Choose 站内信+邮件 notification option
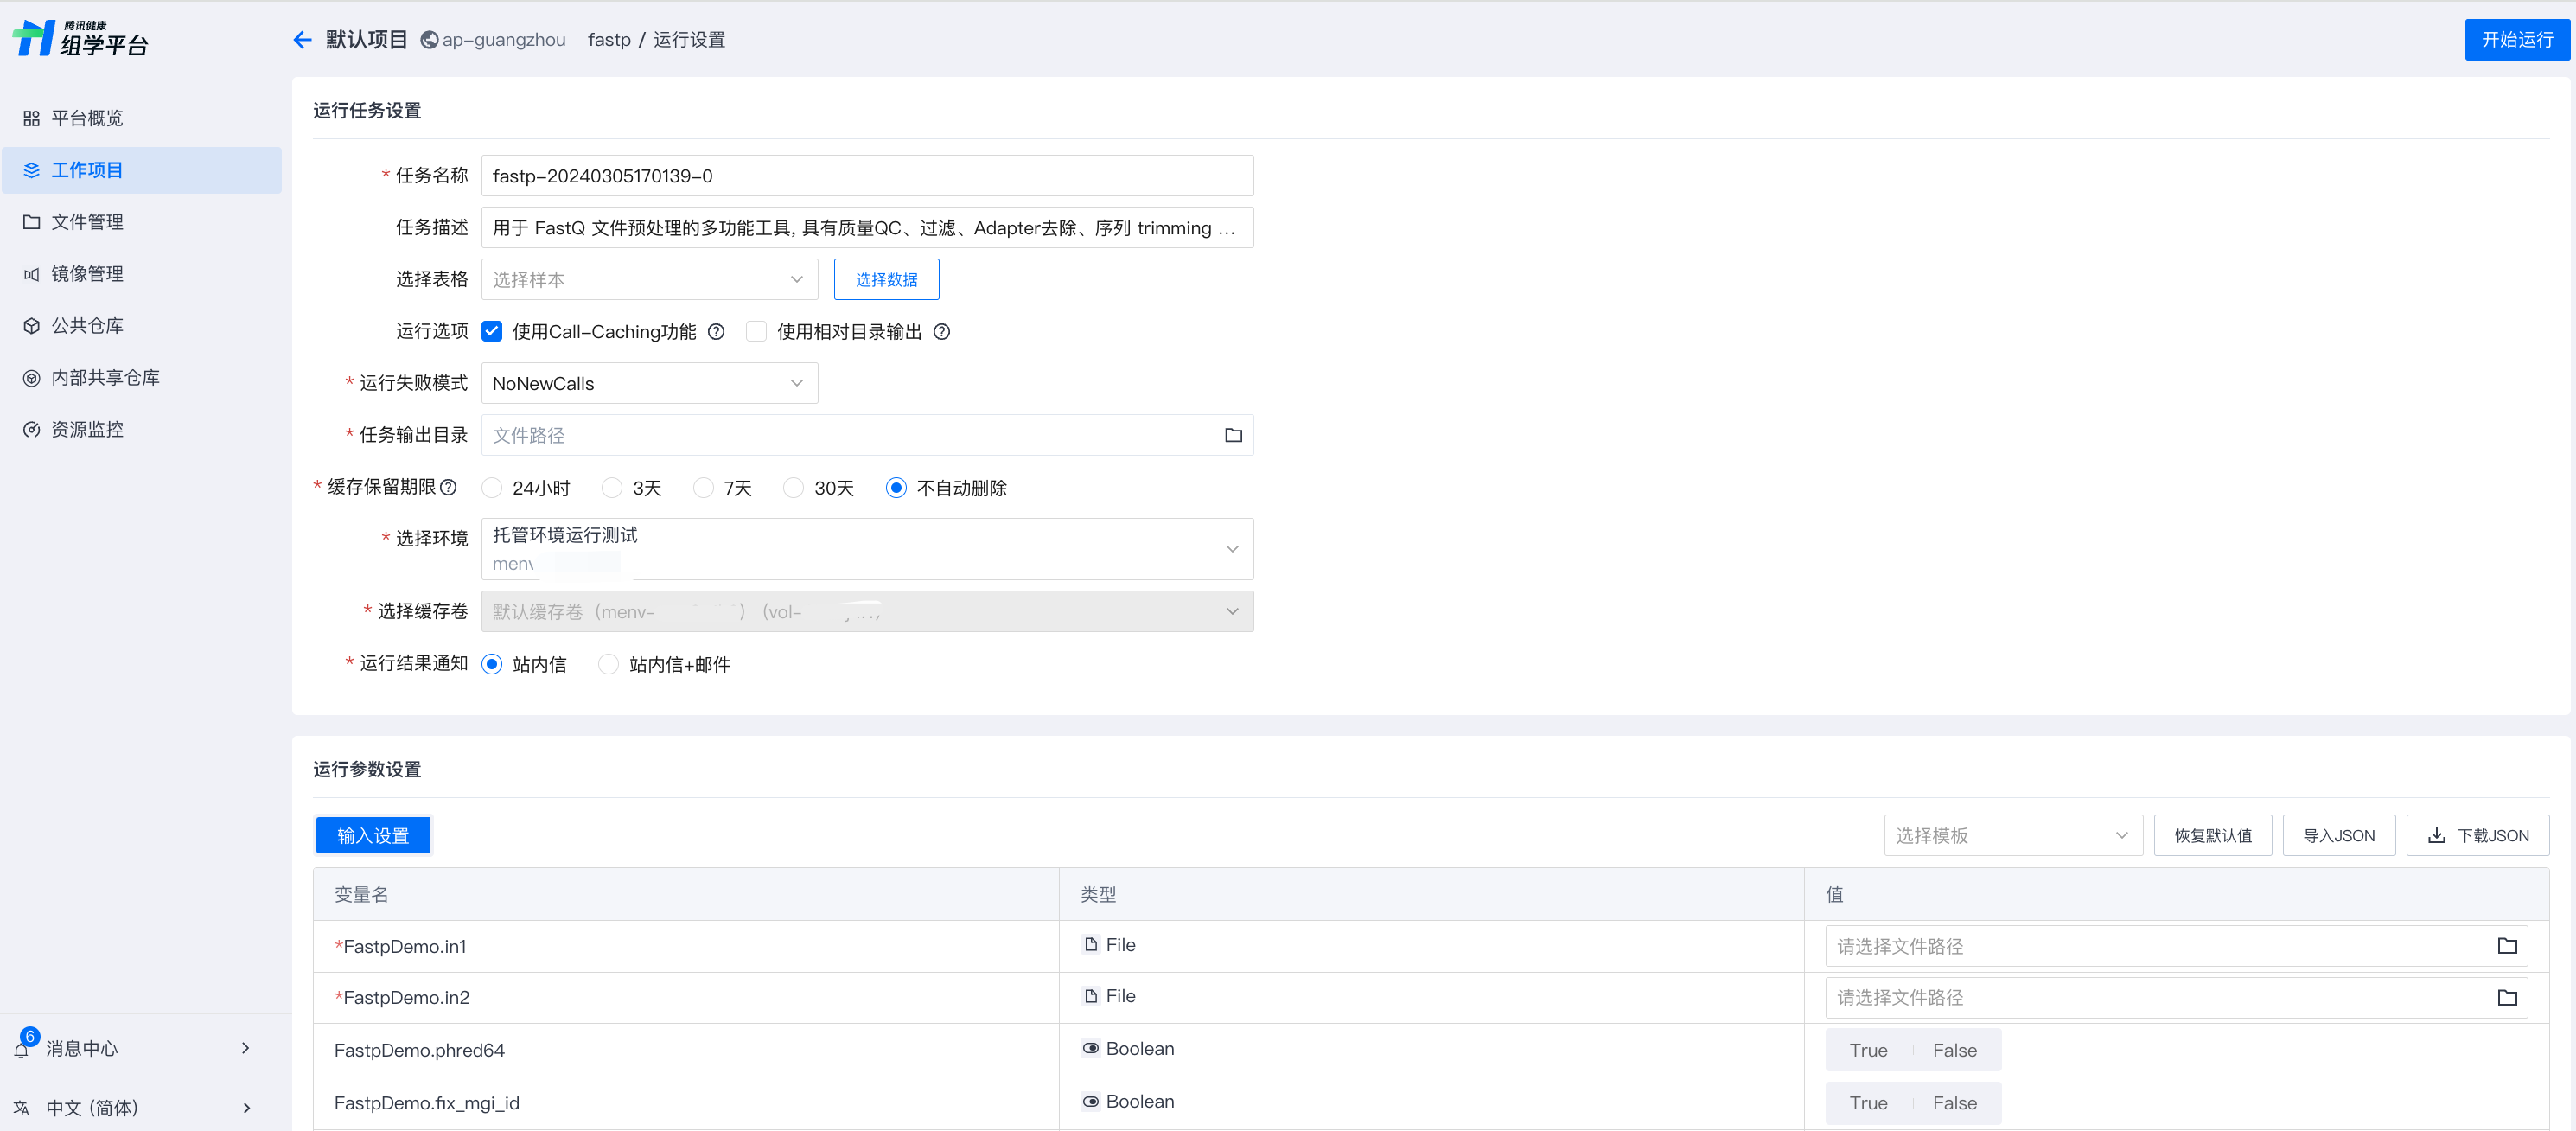 tap(608, 664)
